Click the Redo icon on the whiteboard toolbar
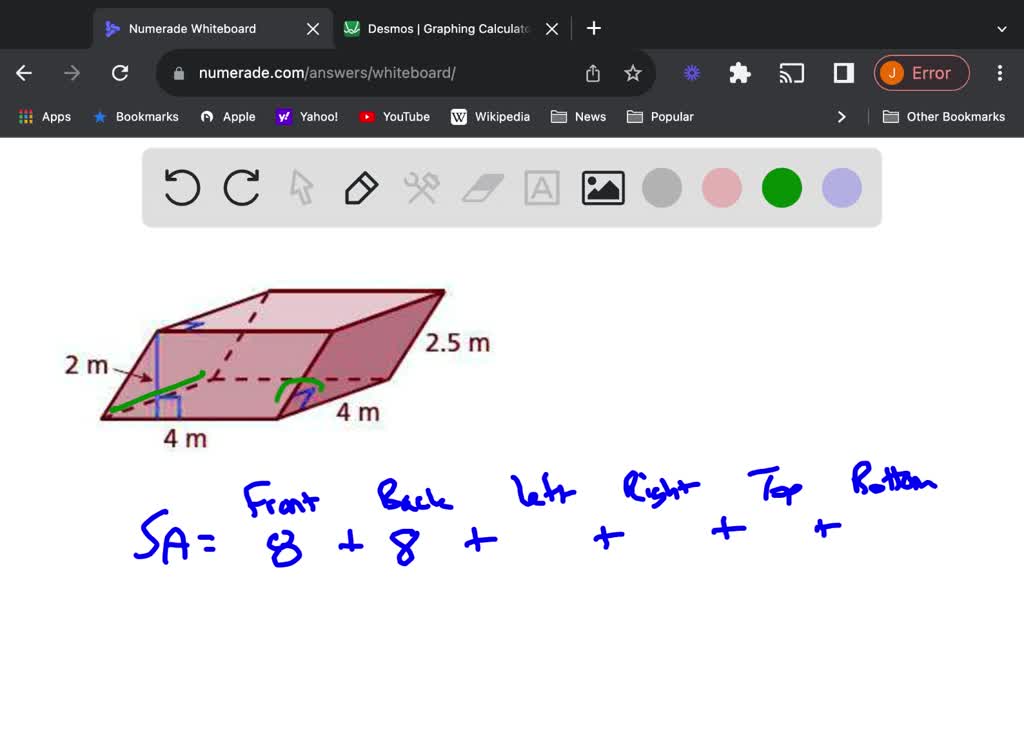Viewport: 1024px width, 742px height. [241, 187]
